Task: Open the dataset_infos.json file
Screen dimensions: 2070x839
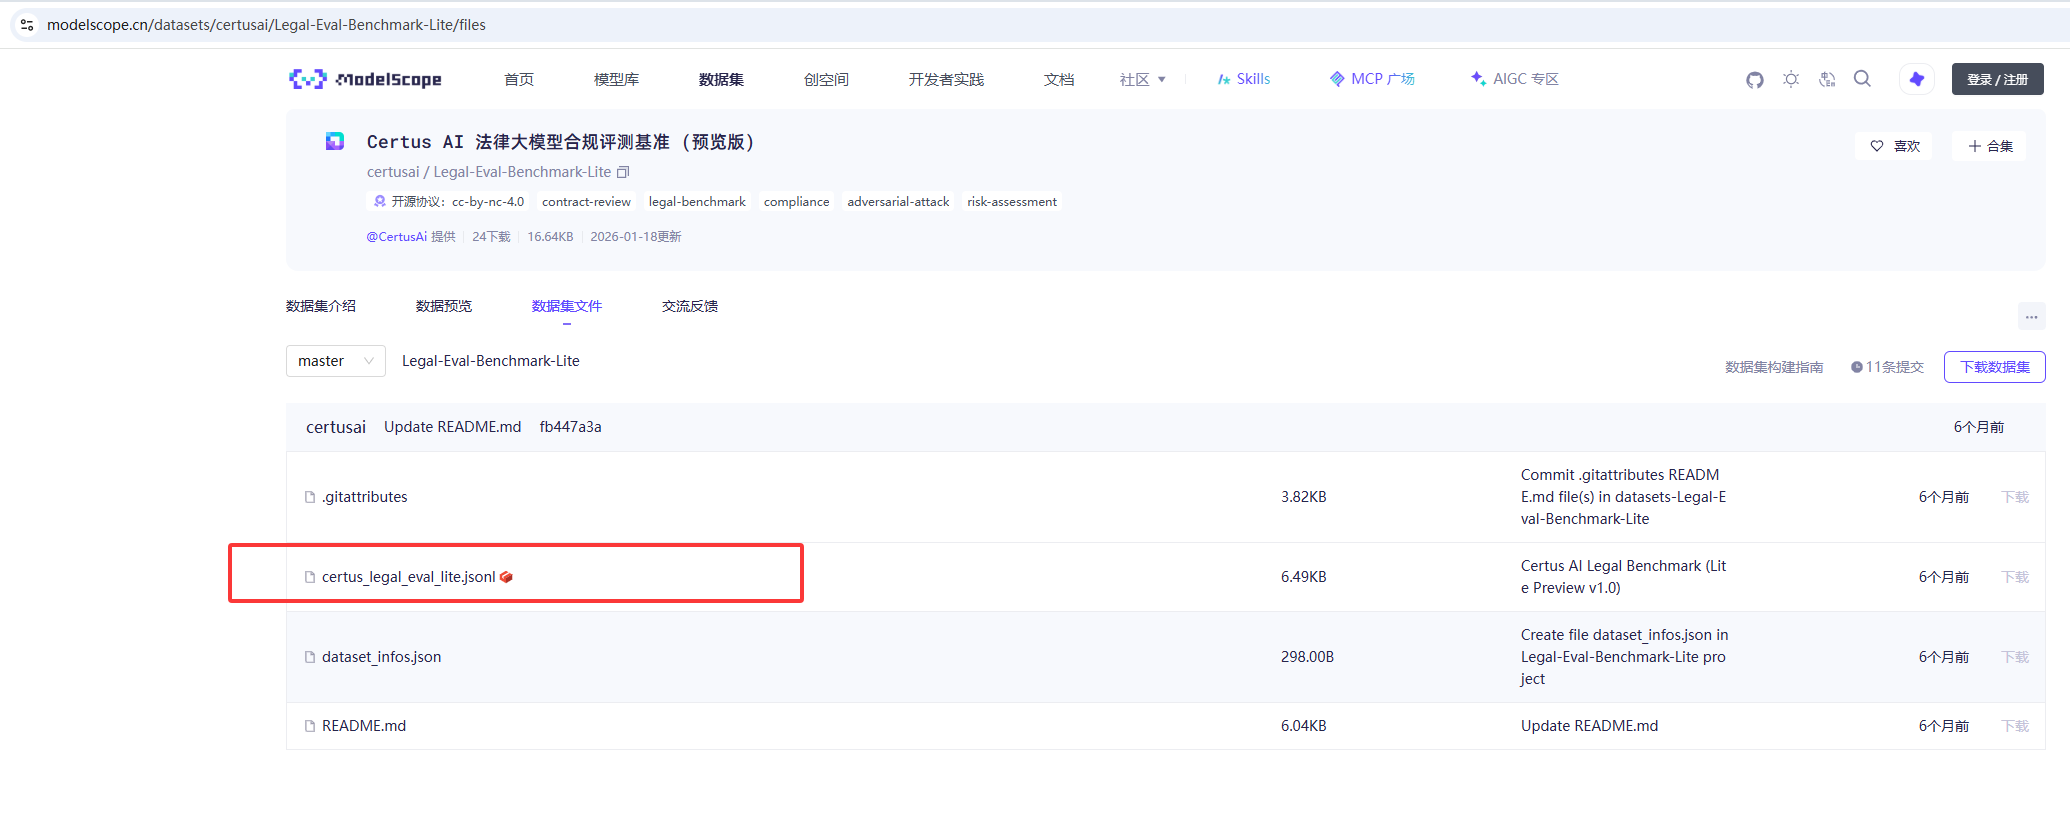Action: click(381, 657)
